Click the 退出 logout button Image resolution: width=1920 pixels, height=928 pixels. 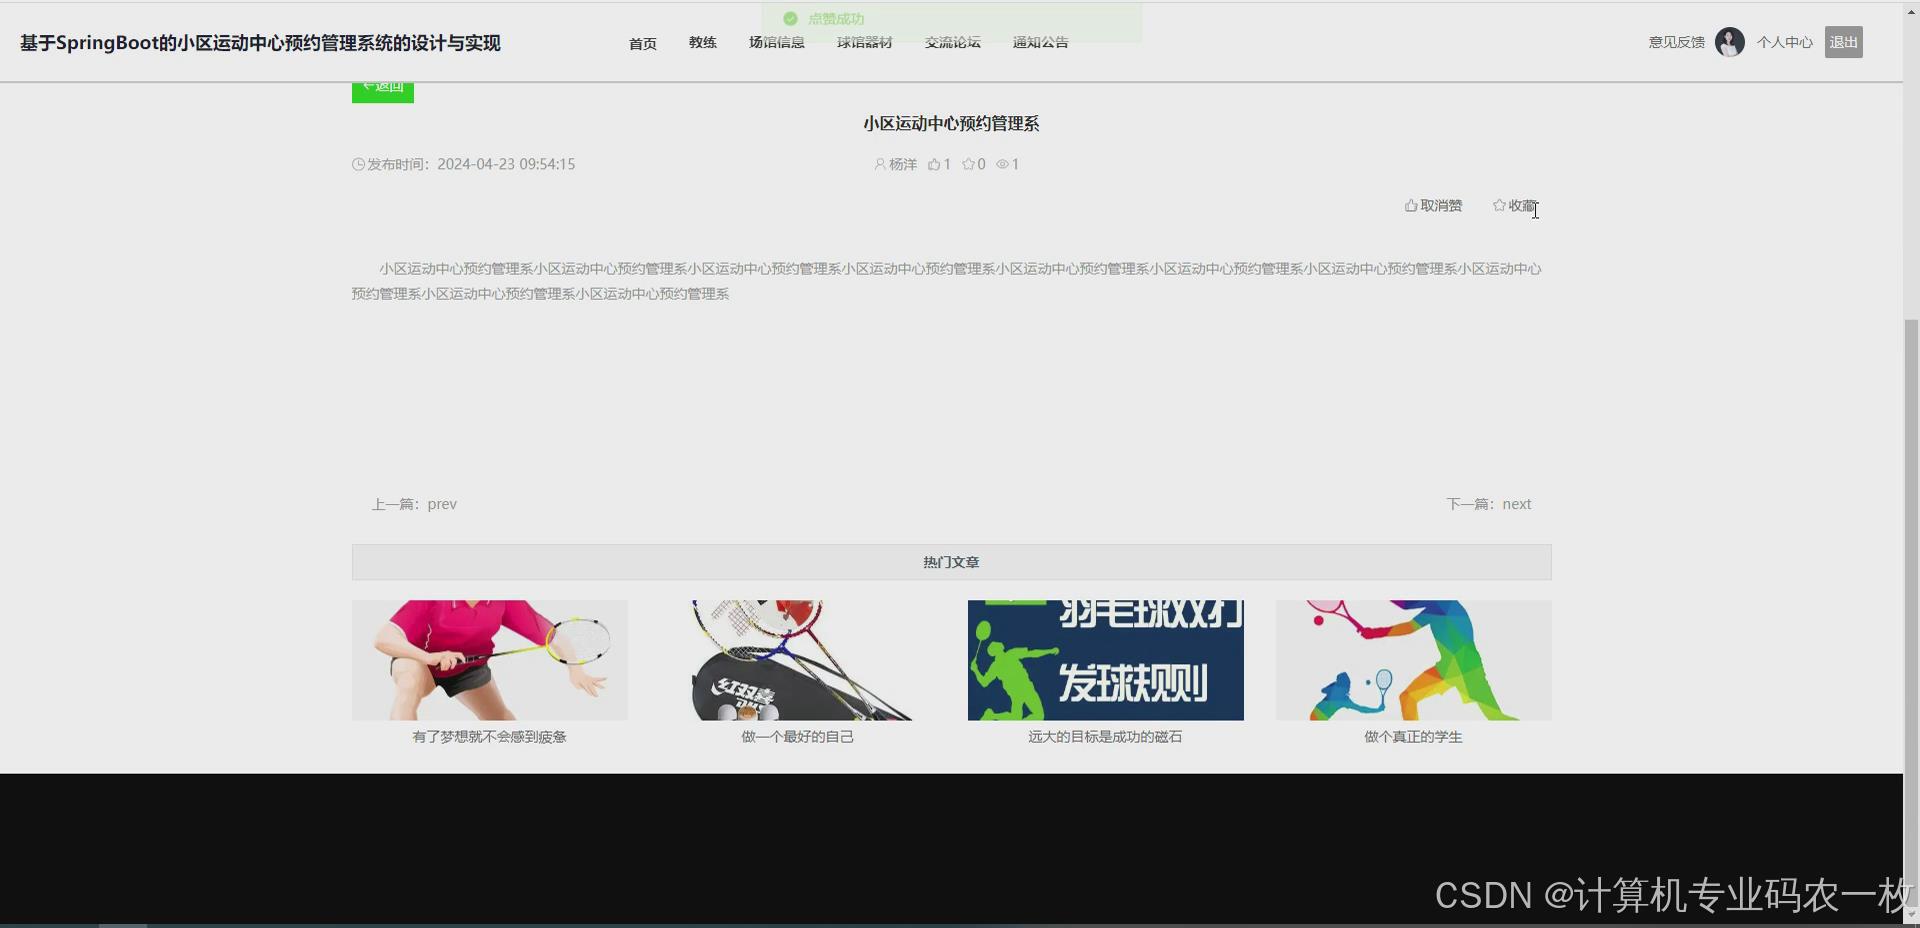pyautogui.click(x=1844, y=42)
